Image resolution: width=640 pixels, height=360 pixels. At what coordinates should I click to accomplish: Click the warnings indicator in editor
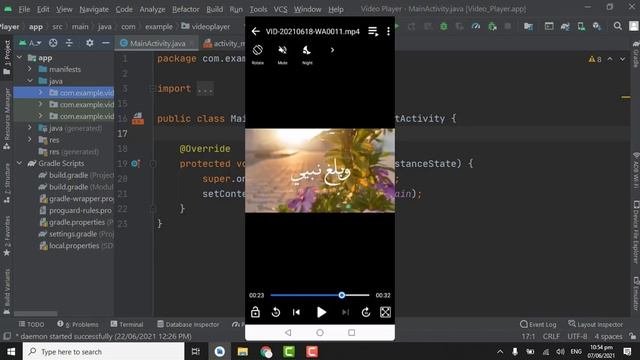pos(595,59)
